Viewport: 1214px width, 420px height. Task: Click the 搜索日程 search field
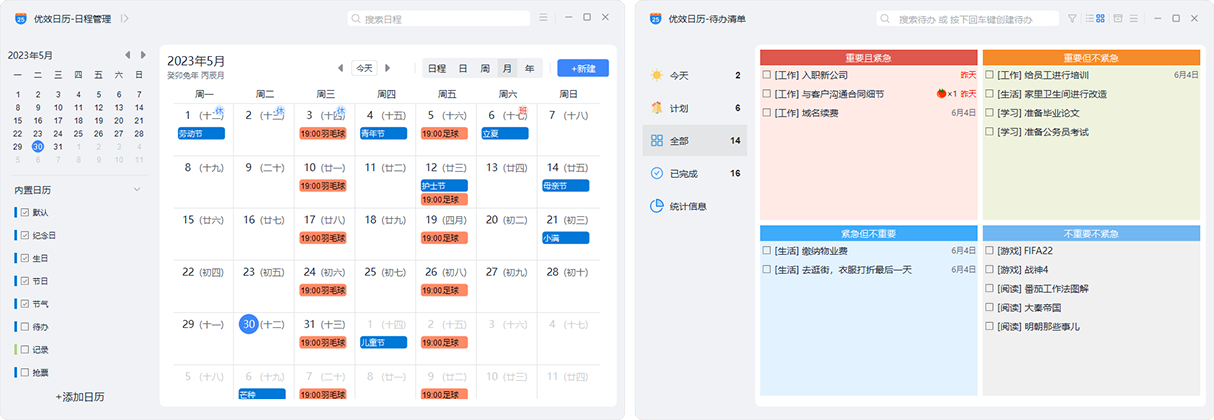440,19
